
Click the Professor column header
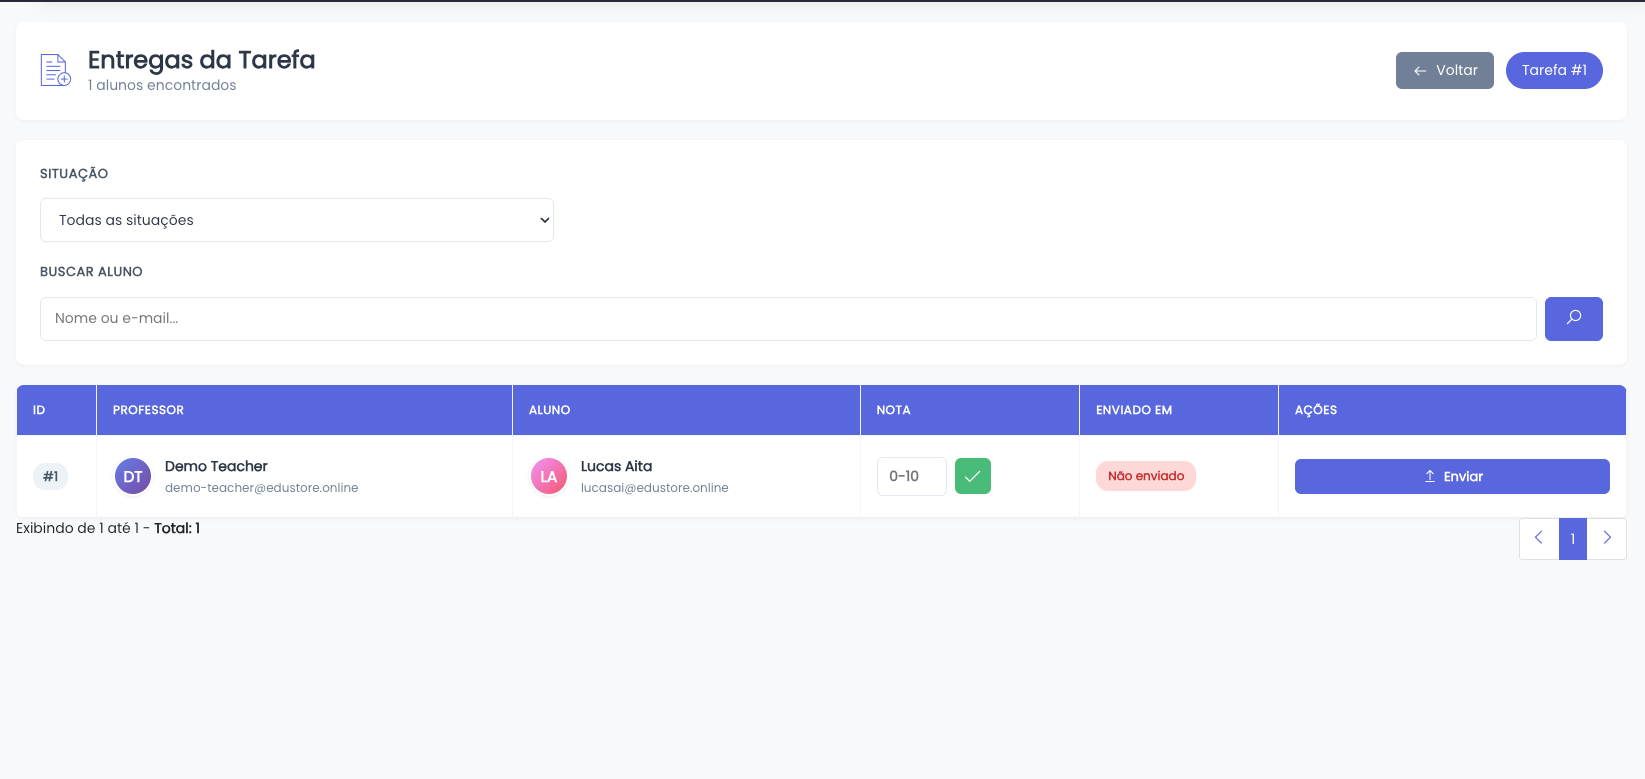[148, 410]
